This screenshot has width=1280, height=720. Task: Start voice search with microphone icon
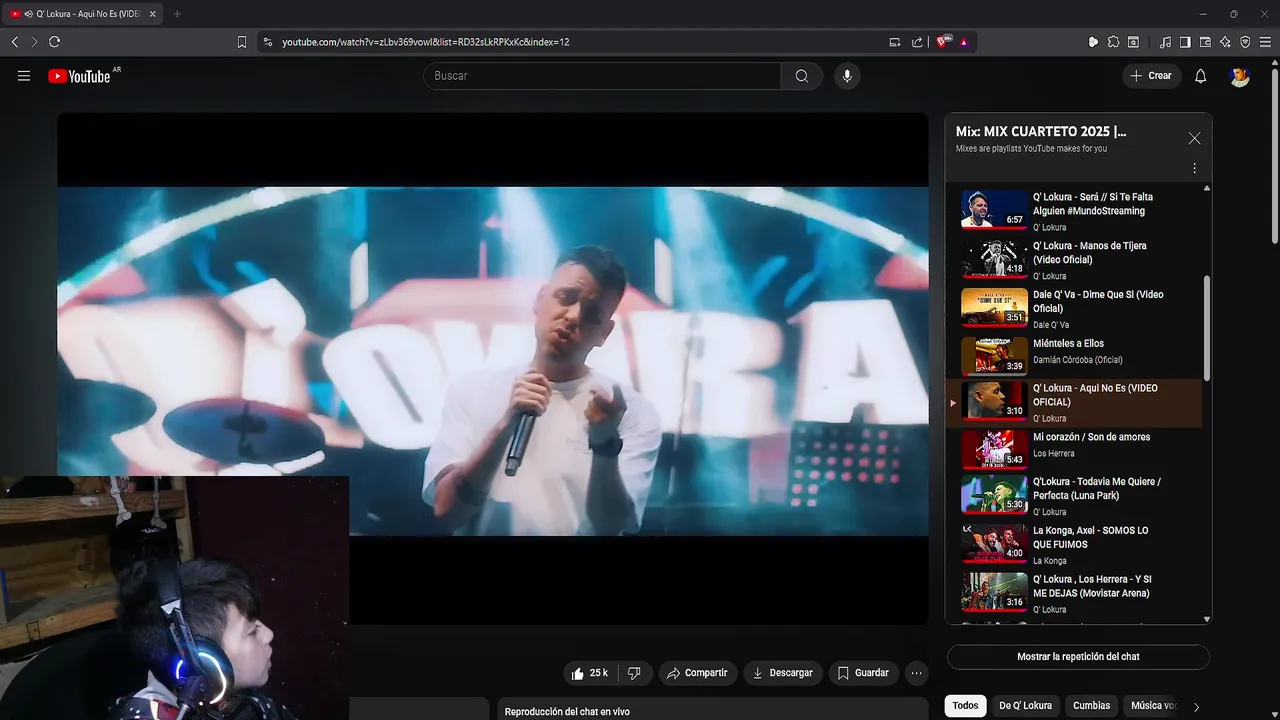pos(847,76)
